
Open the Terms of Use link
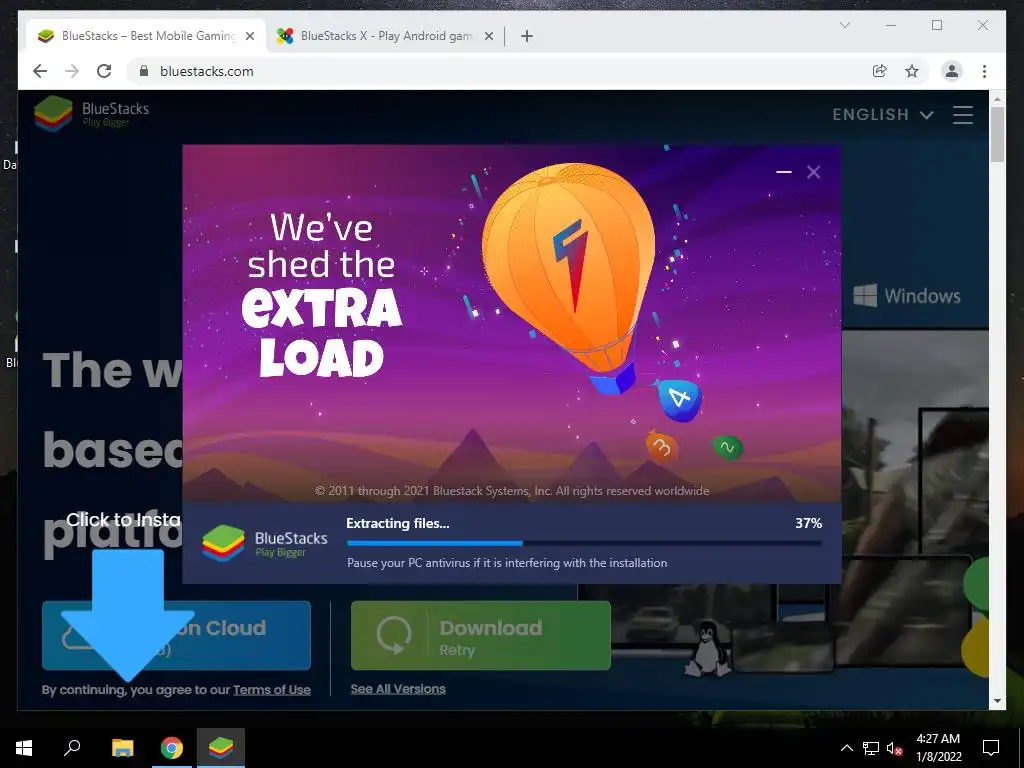[272, 690]
